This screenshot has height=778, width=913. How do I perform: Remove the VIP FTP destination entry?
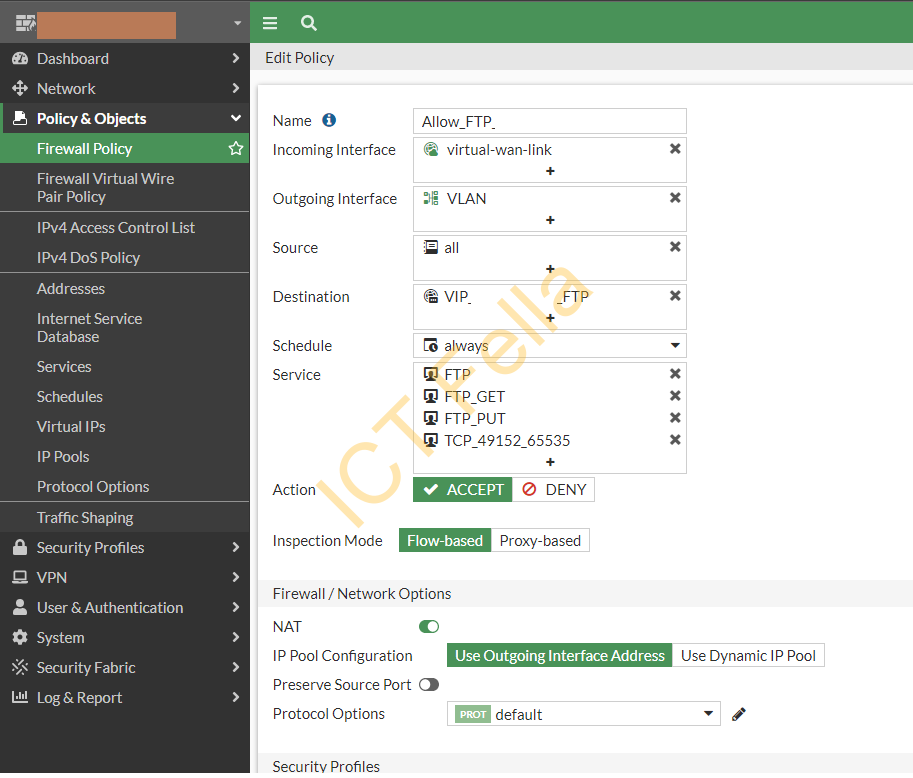[675, 295]
